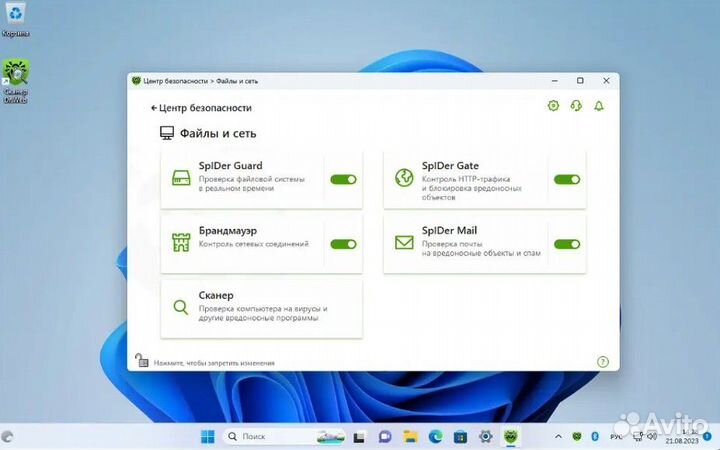Click 'Нажмите, чтобы запретить изменения' text

click(x=214, y=363)
